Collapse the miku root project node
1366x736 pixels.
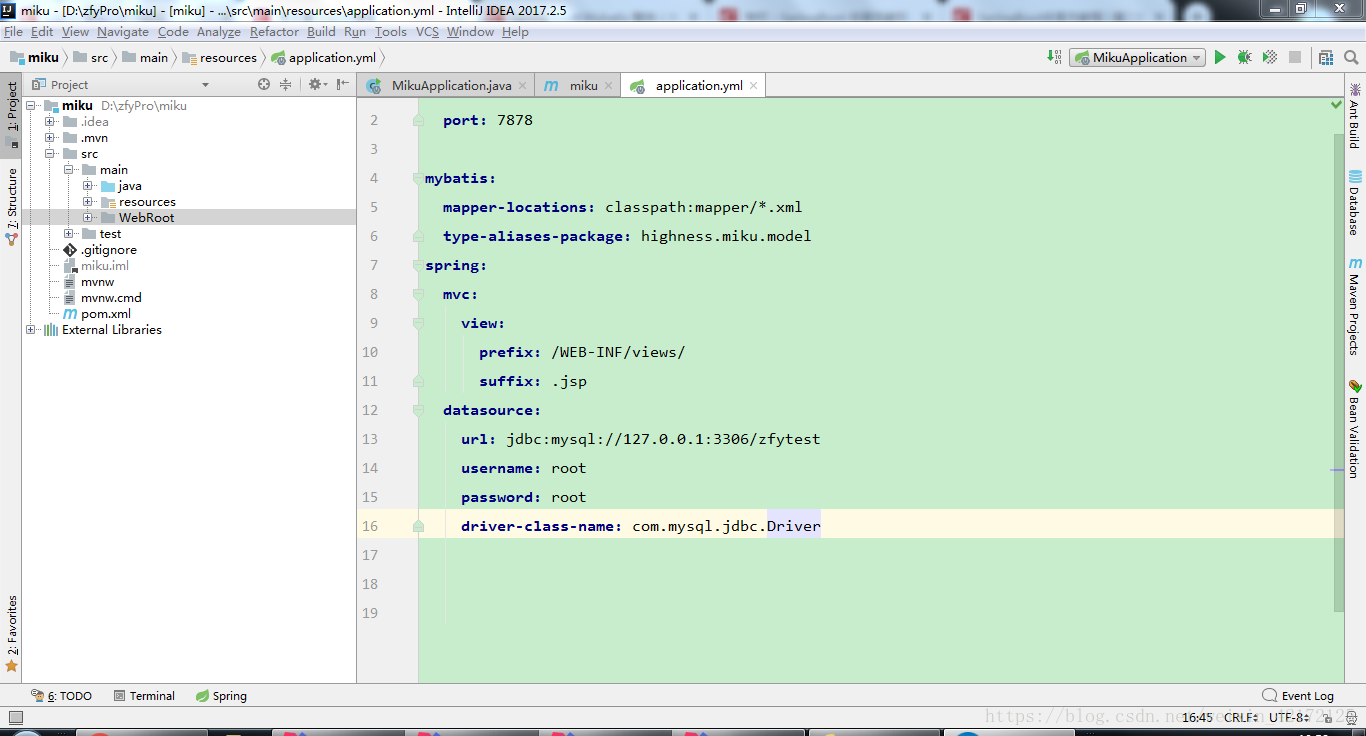click(31, 106)
